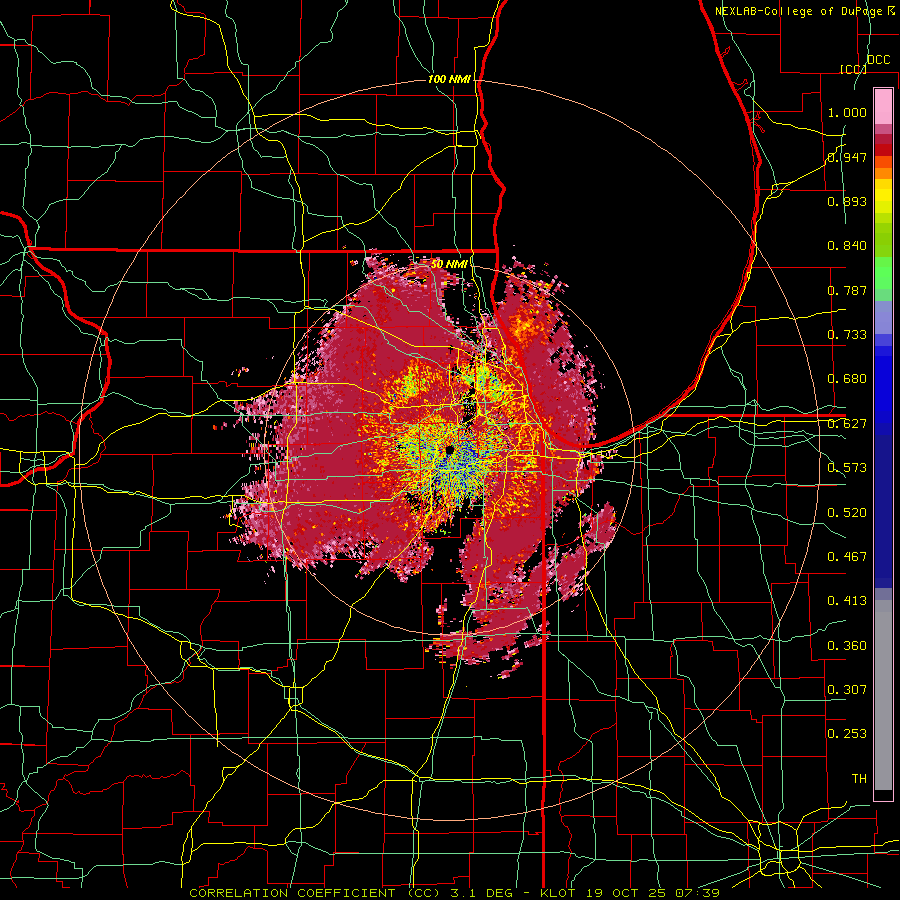Select the 0.467 scale value
900x900 pixels.
click(x=847, y=557)
